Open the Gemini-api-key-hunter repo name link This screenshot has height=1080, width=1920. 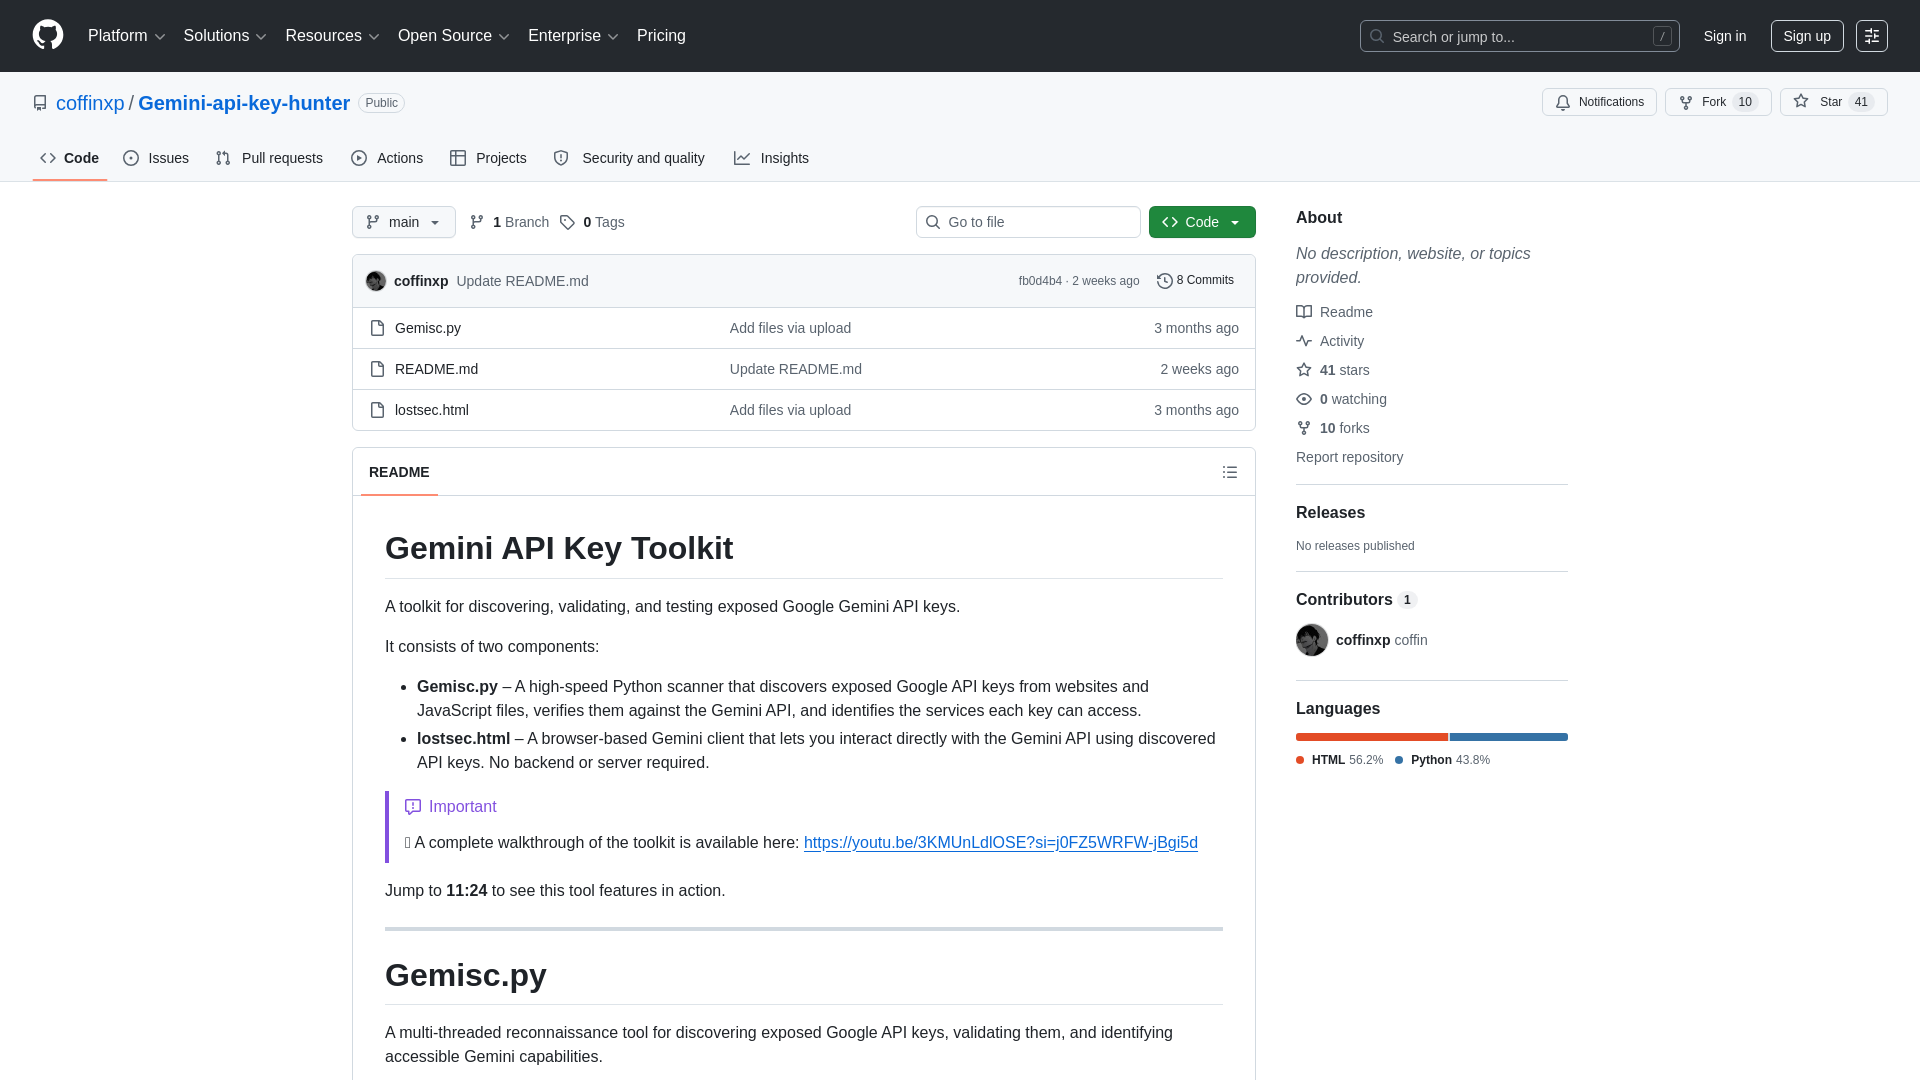tap(244, 103)
